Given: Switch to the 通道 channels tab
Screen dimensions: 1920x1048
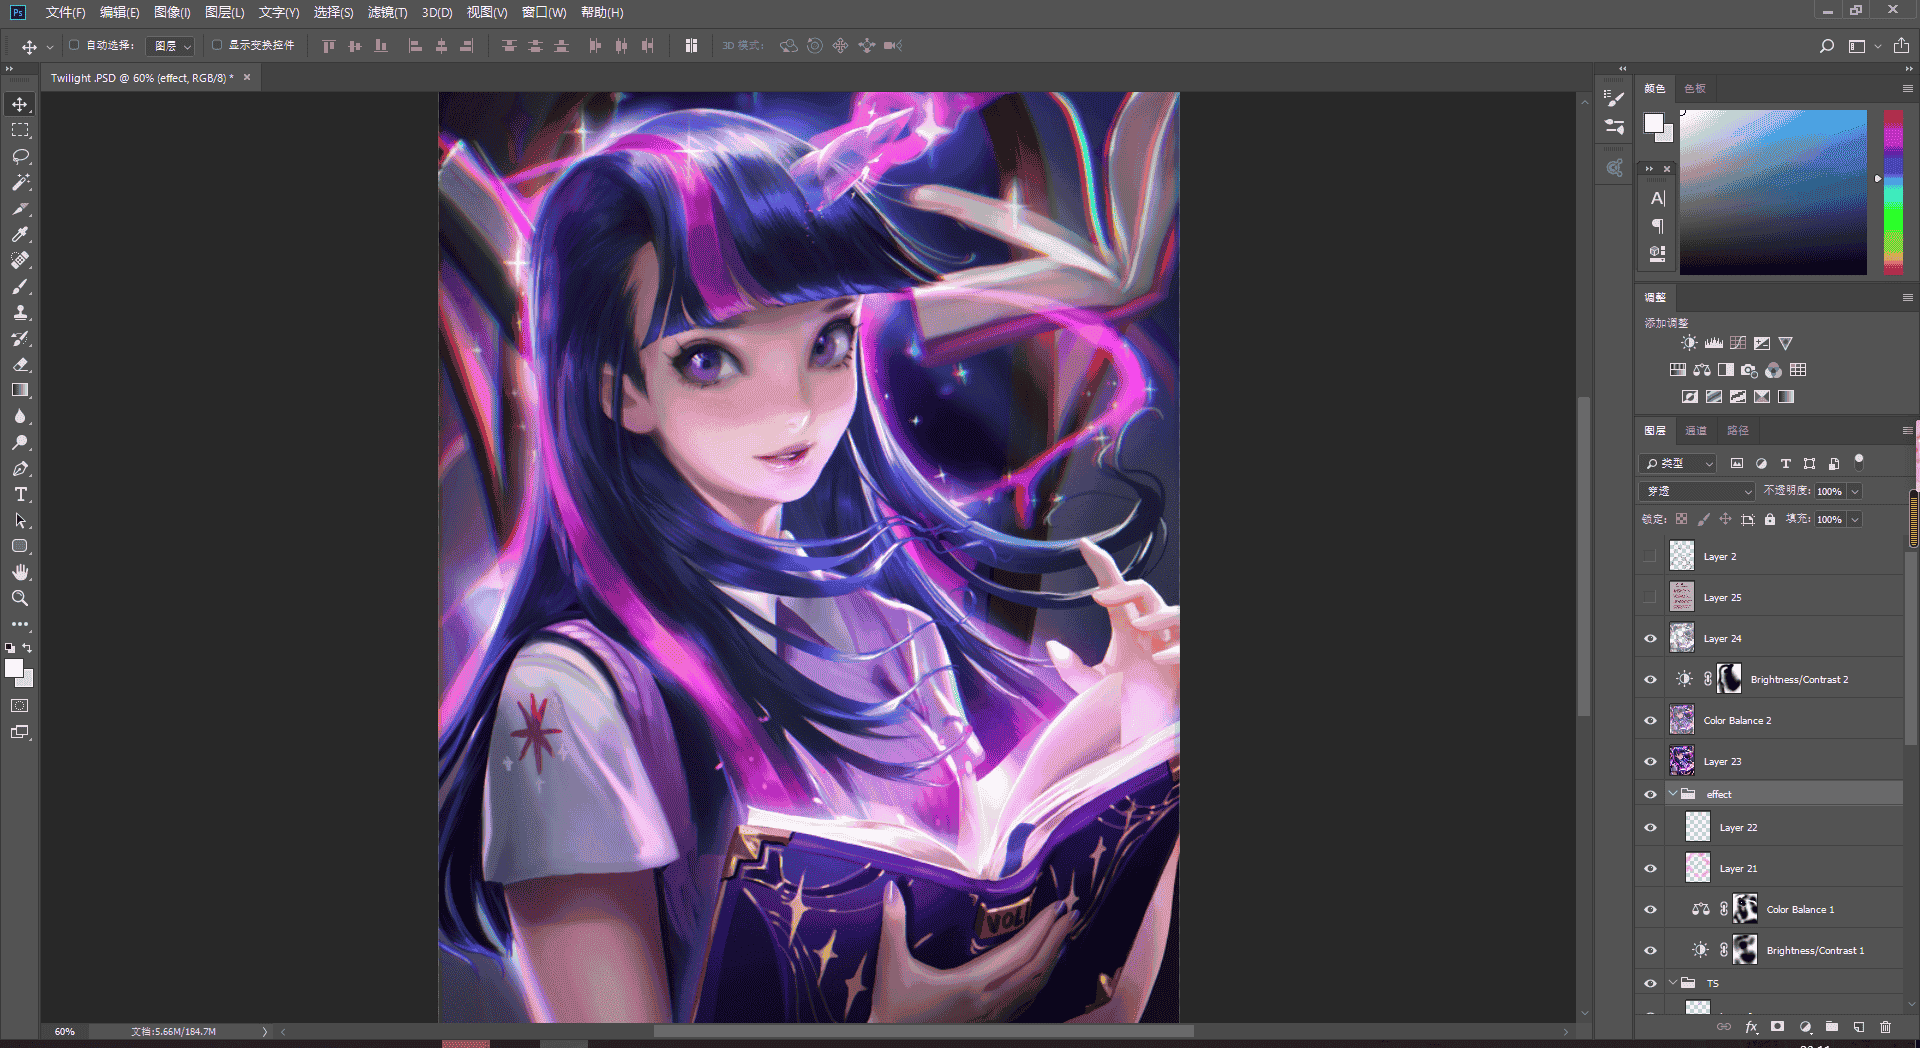Looking at the screenshot, I should click(1696, 431).
